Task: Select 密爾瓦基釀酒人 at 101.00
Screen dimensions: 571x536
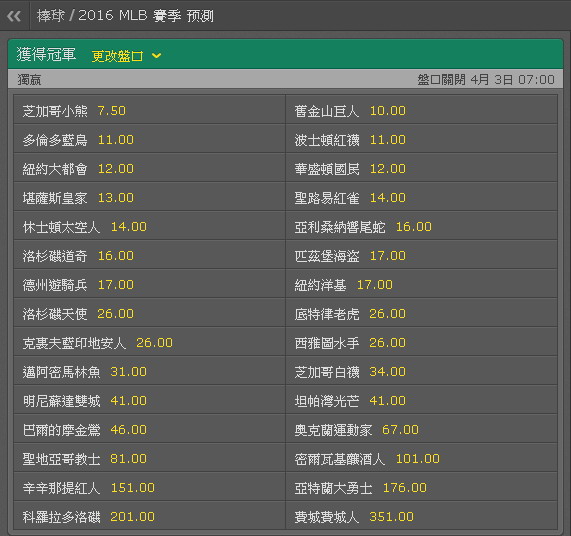Action: [x=421, y=458]
